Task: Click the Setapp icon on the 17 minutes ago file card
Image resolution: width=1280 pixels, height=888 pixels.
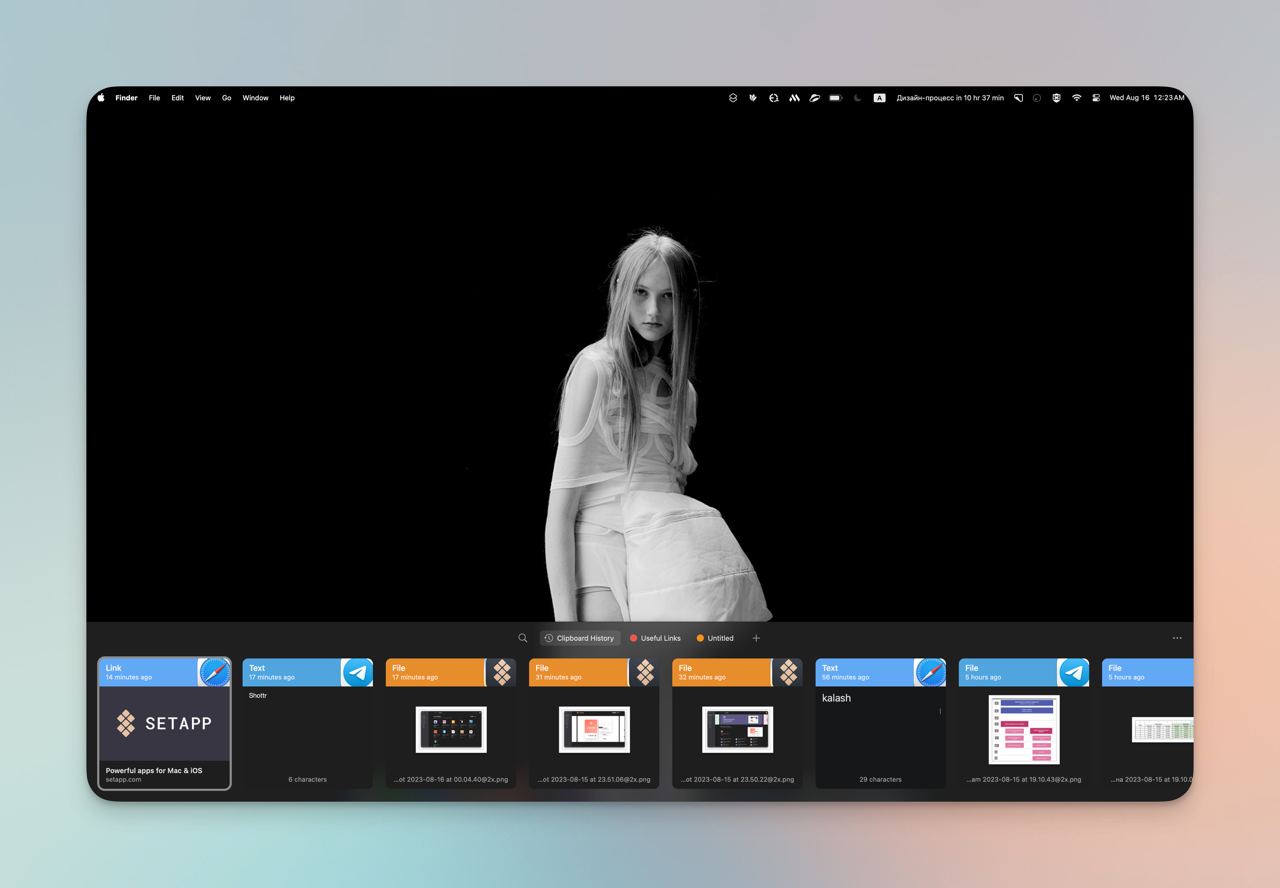Action: tap(501, 672)
